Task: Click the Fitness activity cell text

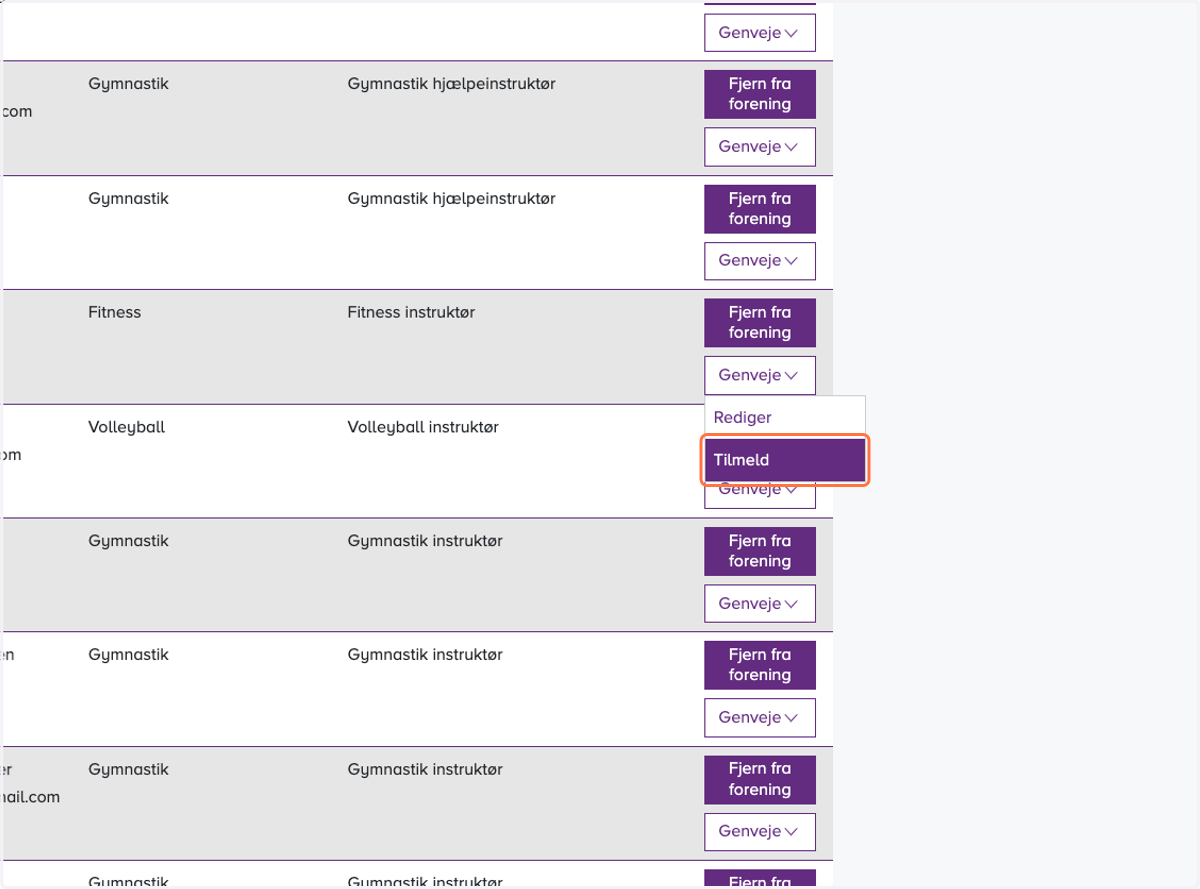Action: tap(115, 312)
